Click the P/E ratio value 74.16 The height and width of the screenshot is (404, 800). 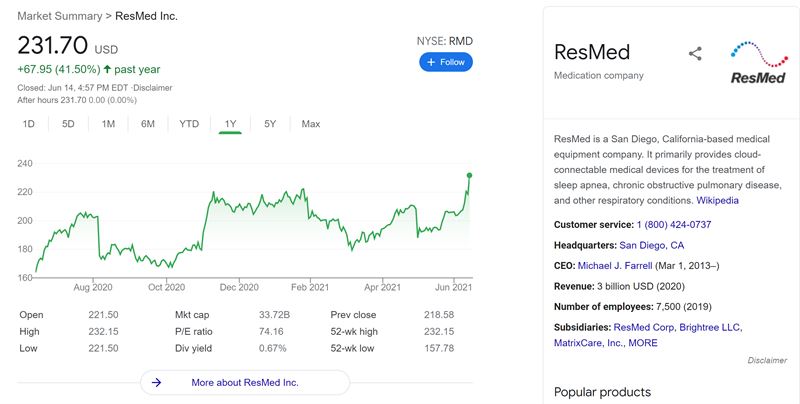[271, 332]
